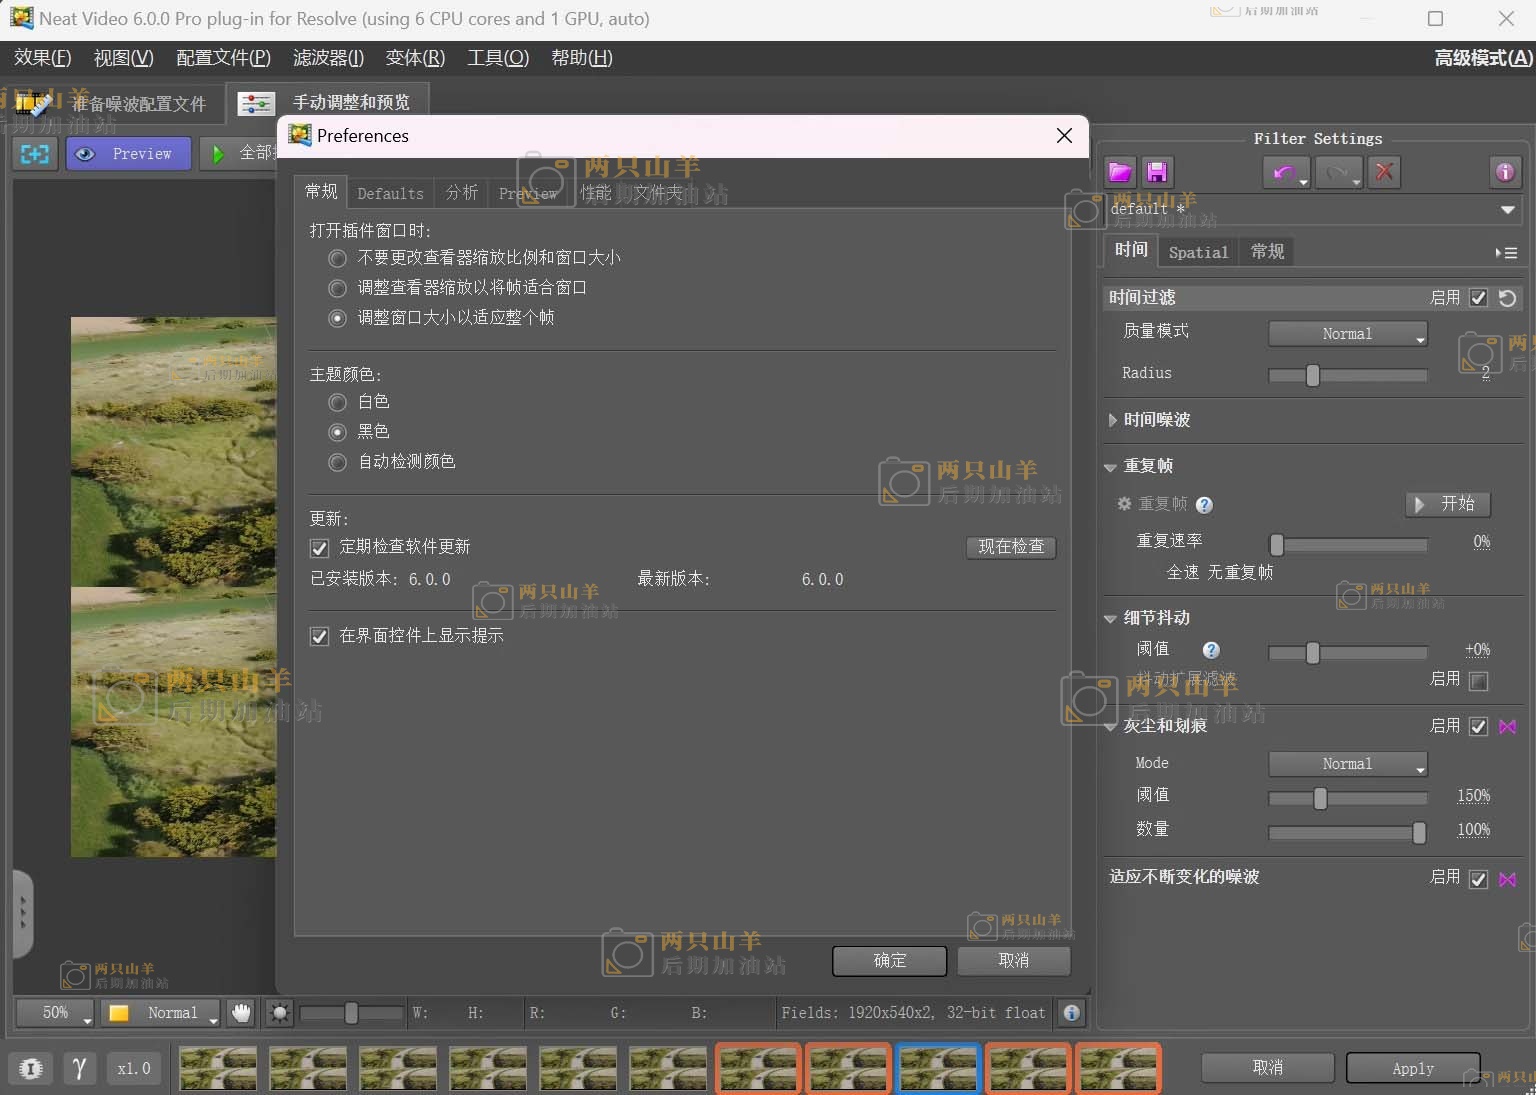Save filter preset with floppy disk icon
Viewport: 1536px width, 1095px height.
point(1157,172)
